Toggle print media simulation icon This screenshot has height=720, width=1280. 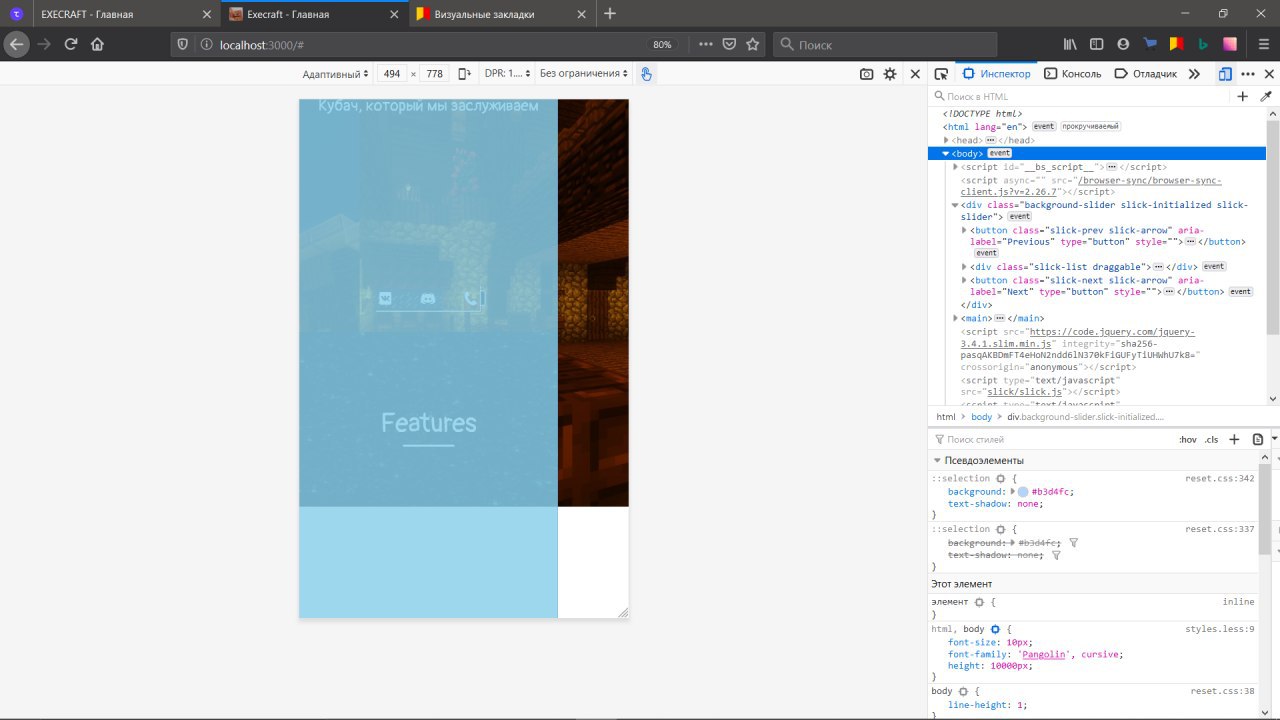[x=1258, y=440]
